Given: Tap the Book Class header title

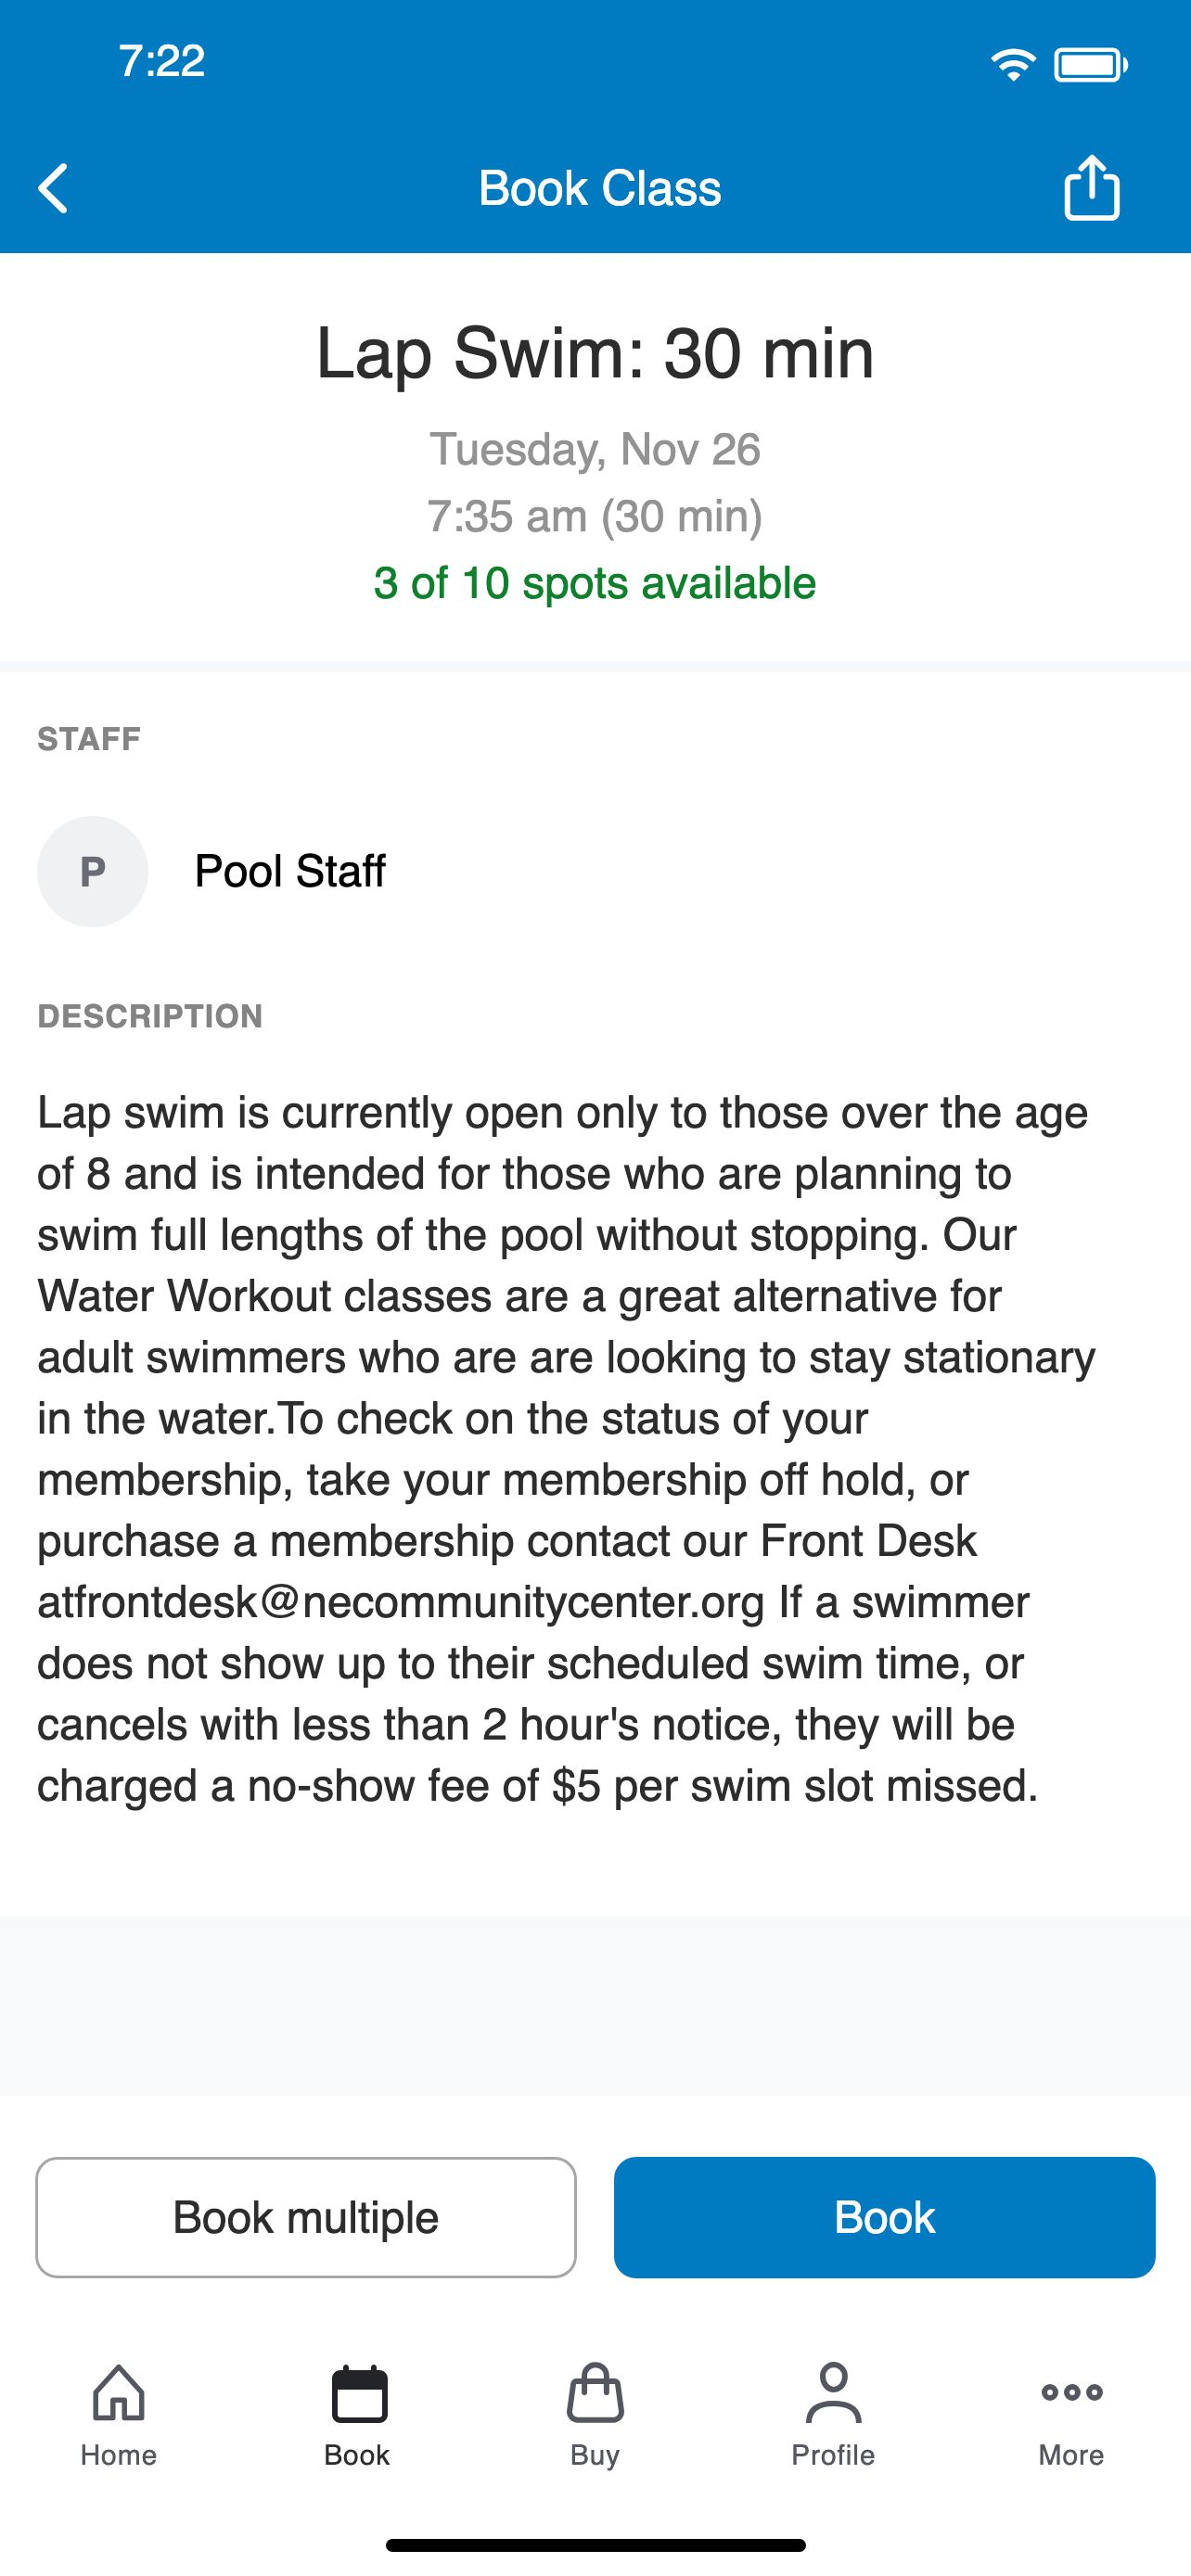Looking at the screenshot, I should coord(599,188).
